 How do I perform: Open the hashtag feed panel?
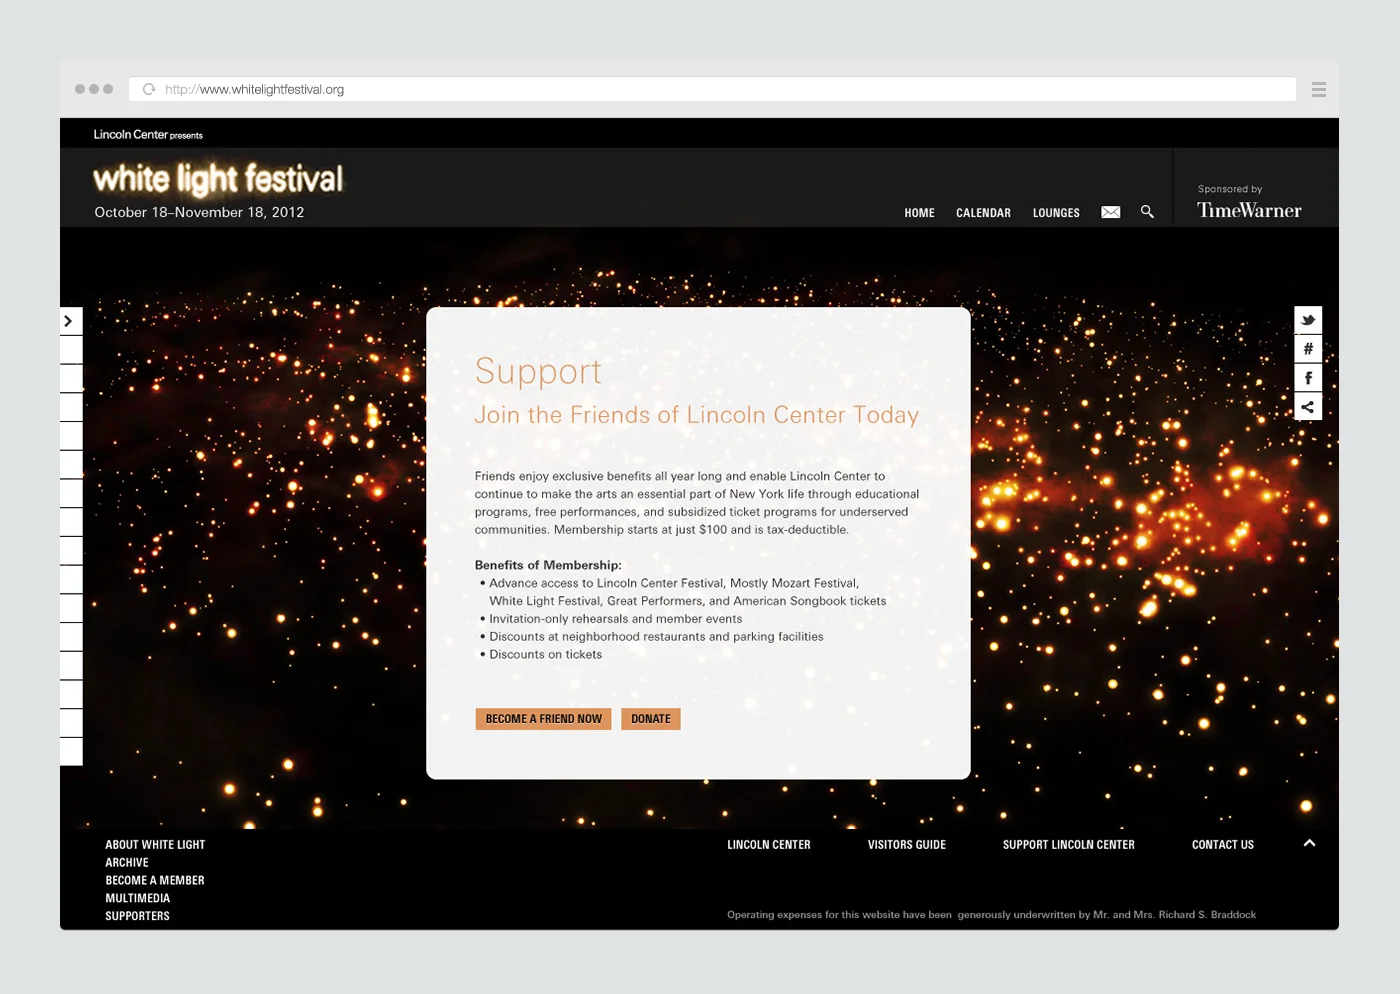coord(1308,348)
